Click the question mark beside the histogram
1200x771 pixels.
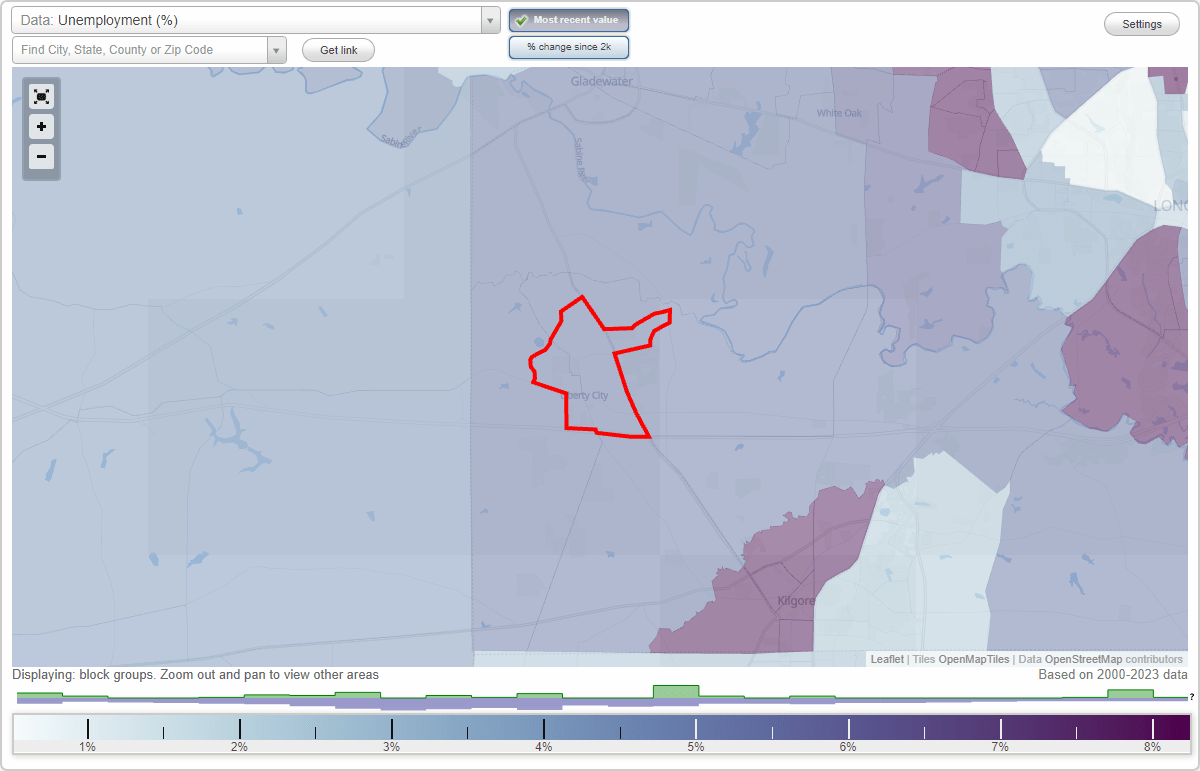pos(1192,696)
